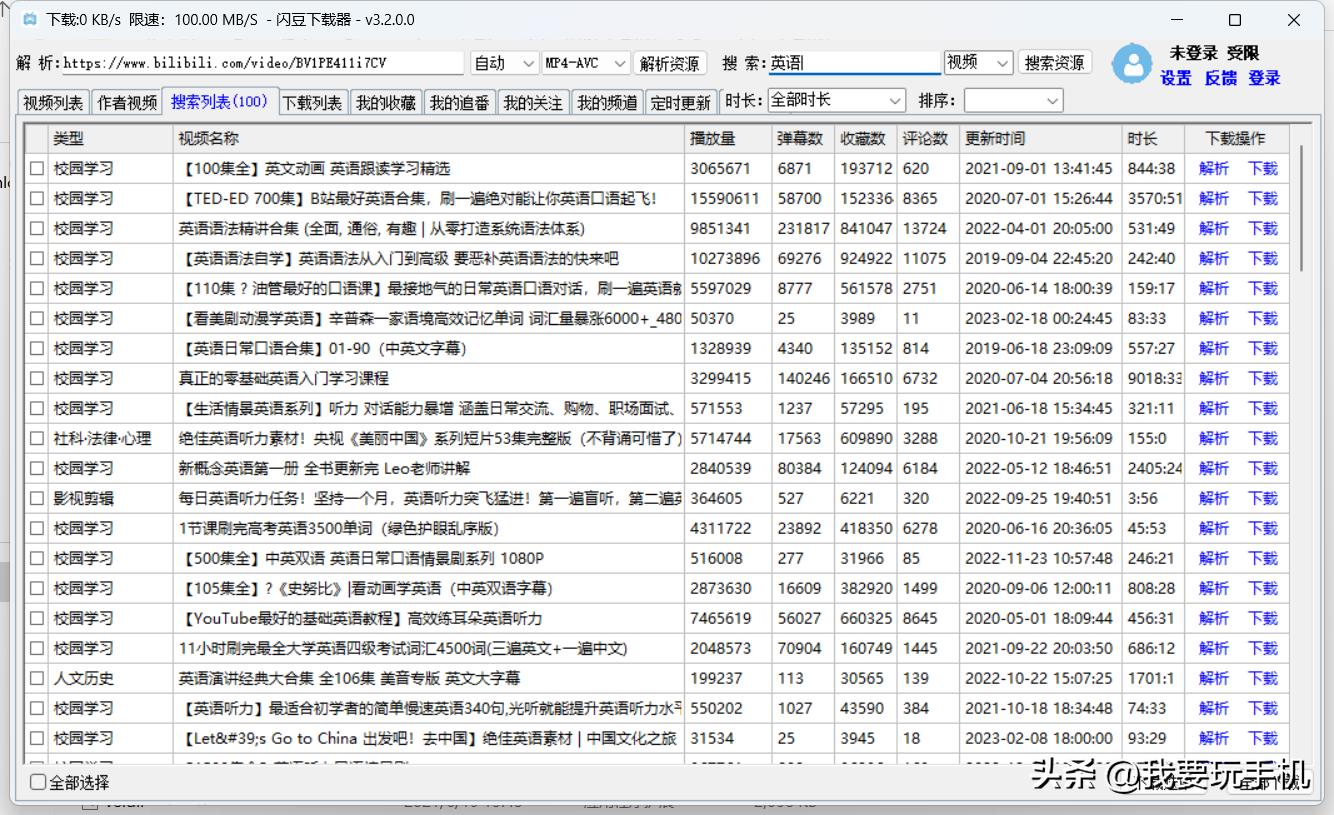This screenshot has height=815, width=1334.
Task: Check the checkbox for 【100集全】英文动画 row
Action: coord(36,168)
